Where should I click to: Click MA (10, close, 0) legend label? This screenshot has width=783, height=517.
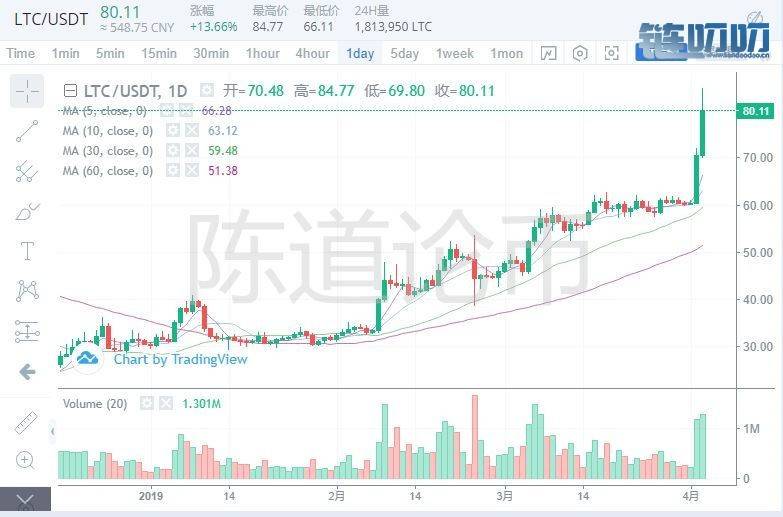point(107,131)
